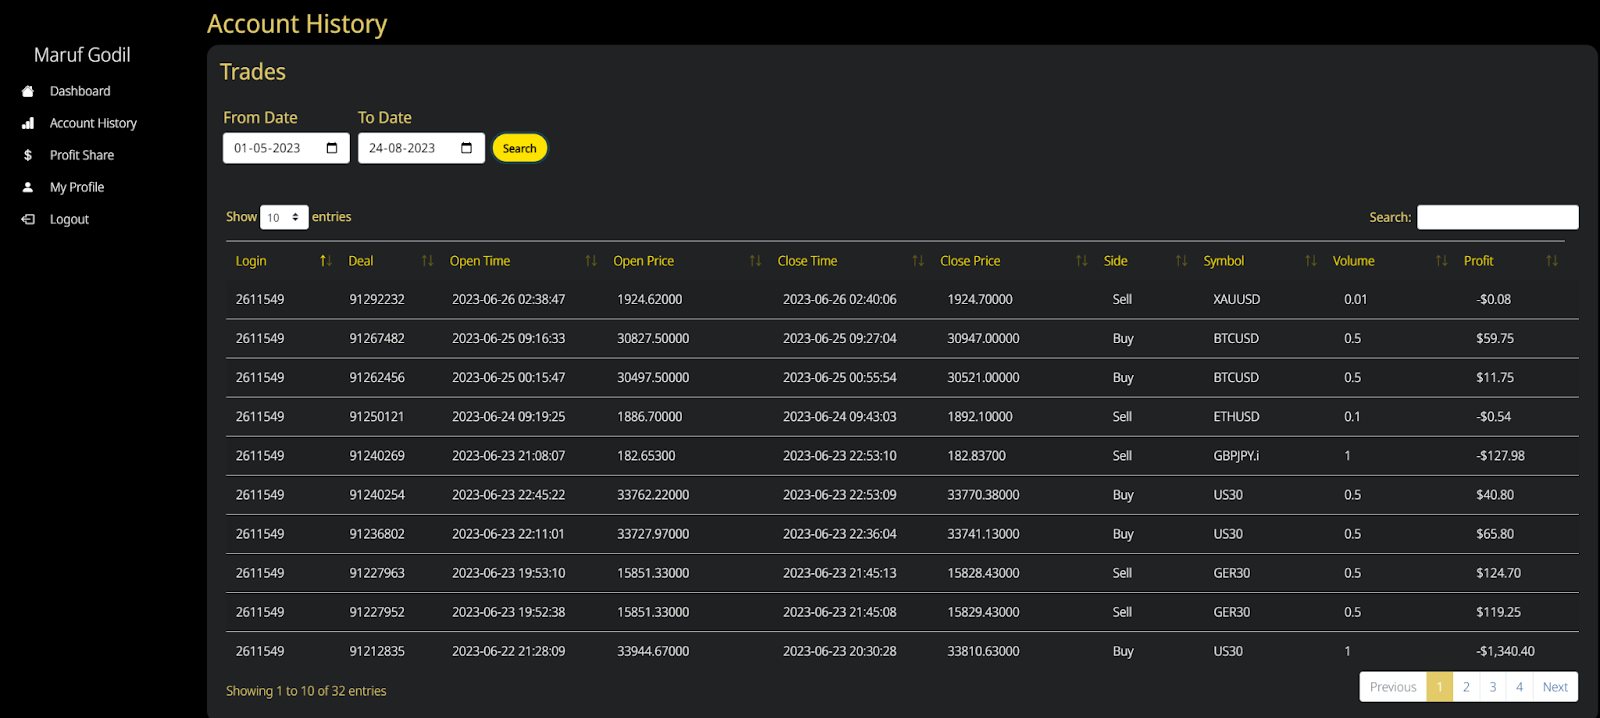Select deal number 91227952
This screenshot has height=718, width=1600.
pos(377,611)
